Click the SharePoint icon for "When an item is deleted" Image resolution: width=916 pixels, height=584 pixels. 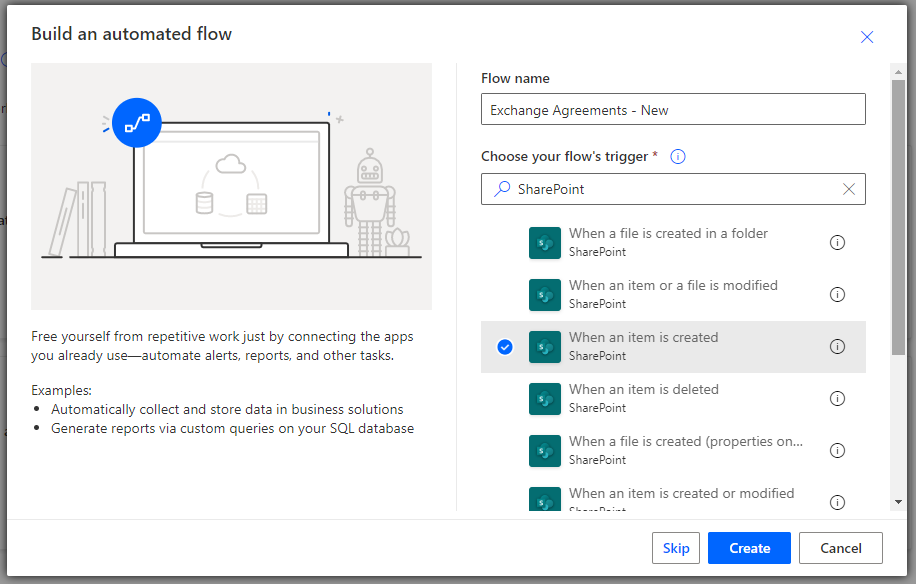click(545, 398)
